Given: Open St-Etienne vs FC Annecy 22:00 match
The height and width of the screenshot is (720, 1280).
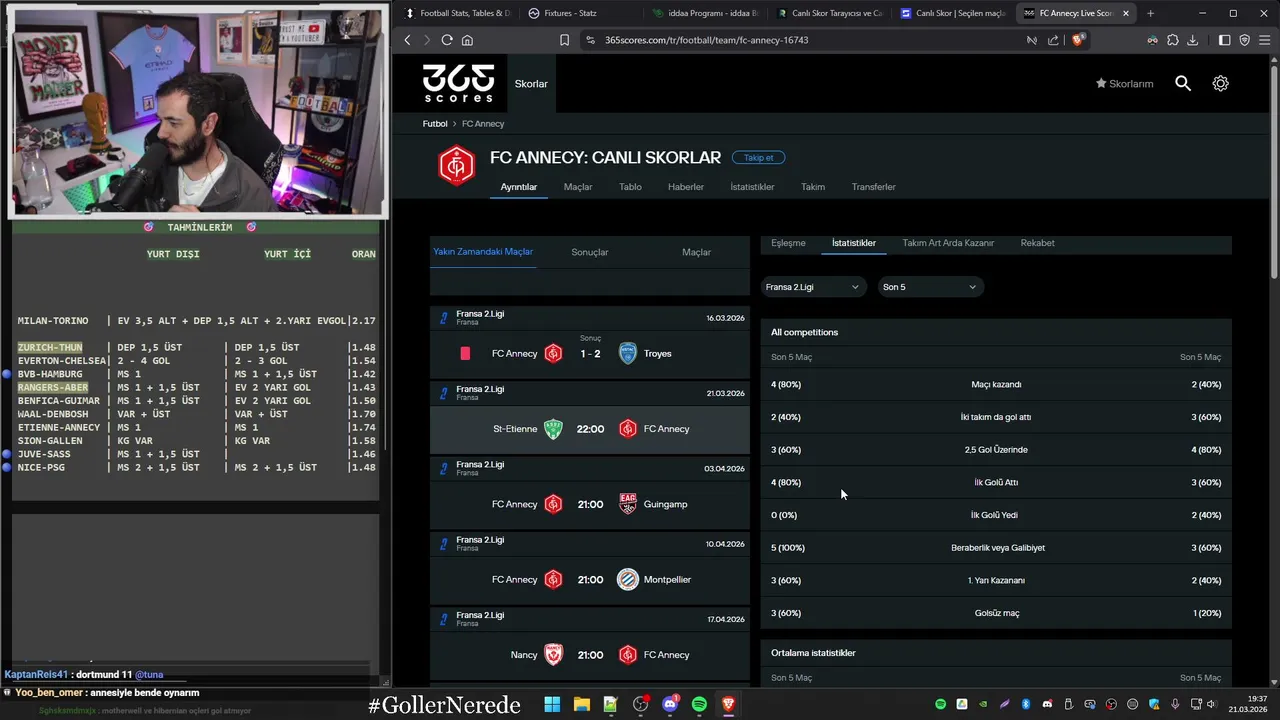Looking at the screenshot, I should 590,429.
